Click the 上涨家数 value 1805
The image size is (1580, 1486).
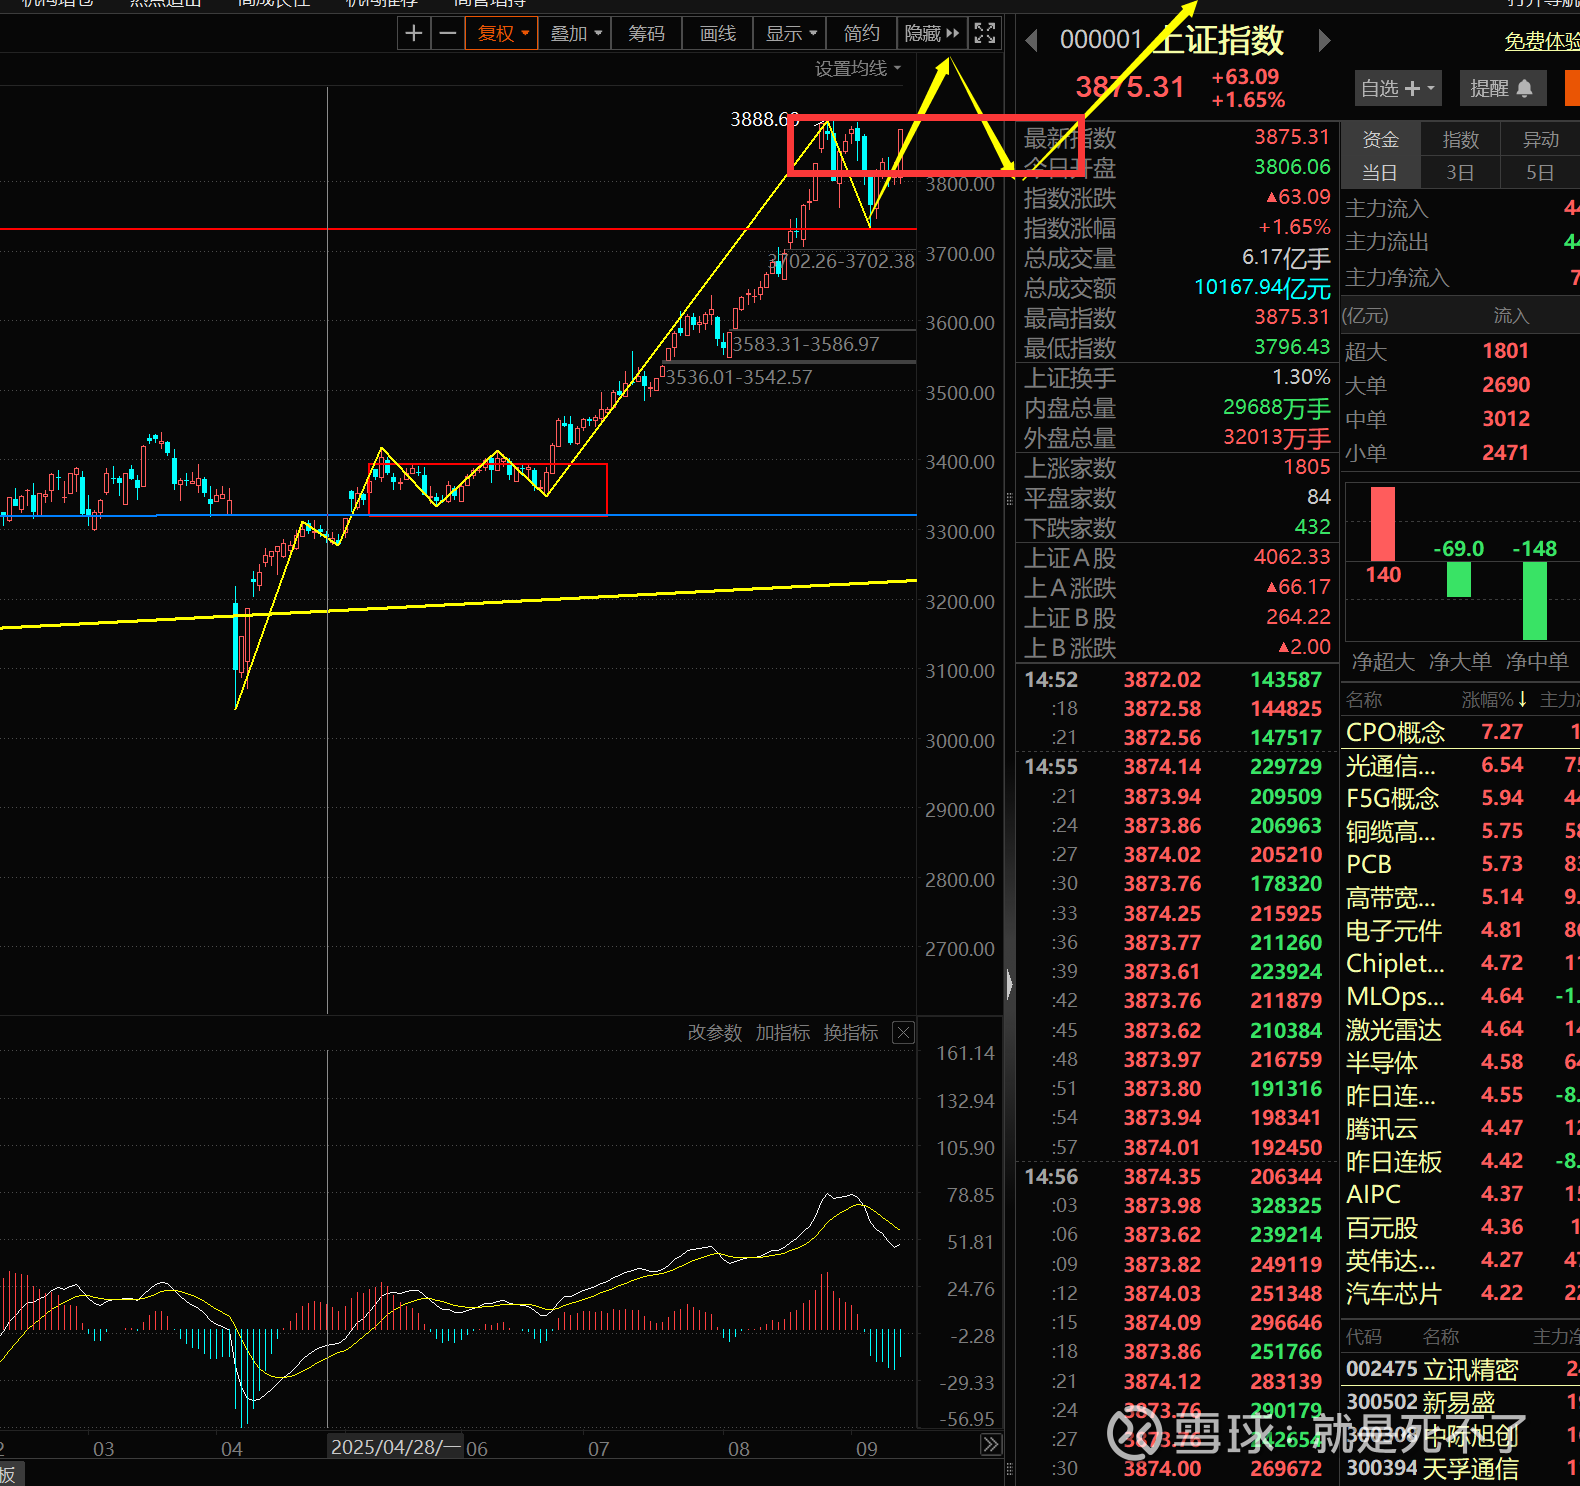[x=1307, y=467]
